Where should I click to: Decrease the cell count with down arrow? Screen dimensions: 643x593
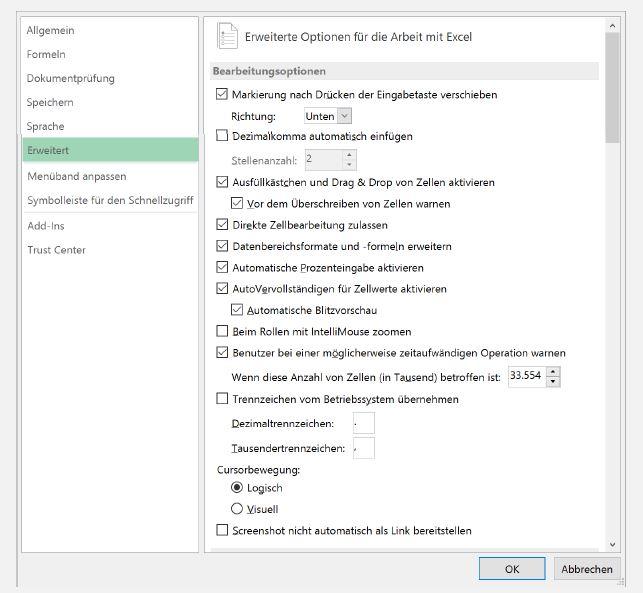tap(553, 381)
